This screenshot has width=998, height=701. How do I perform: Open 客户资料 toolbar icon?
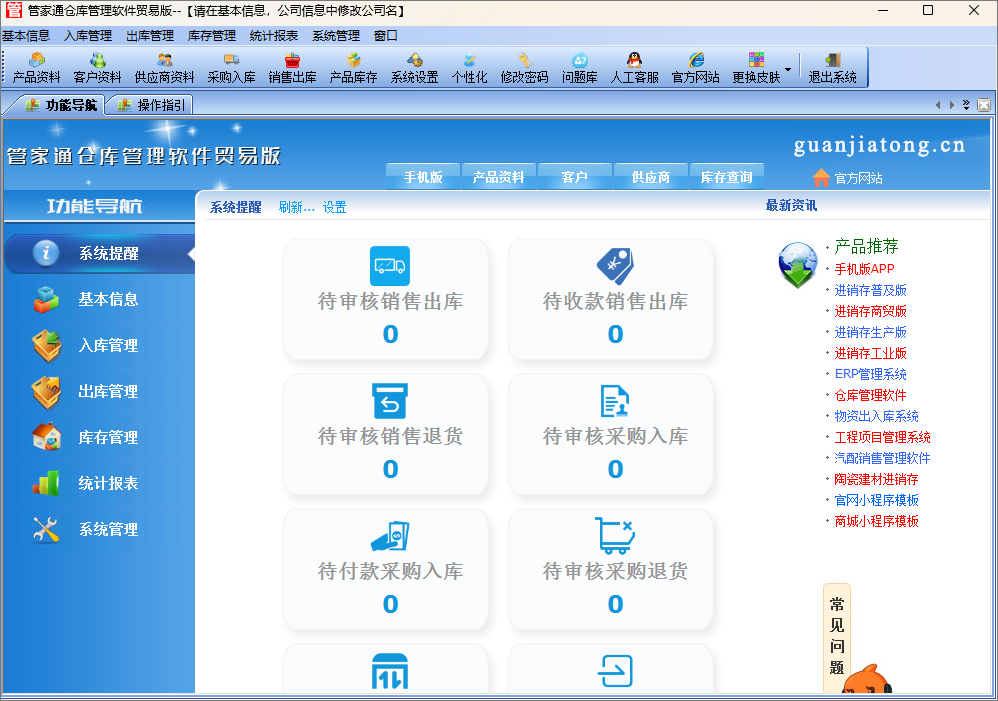pyautogui.click(x=97, y=68)
